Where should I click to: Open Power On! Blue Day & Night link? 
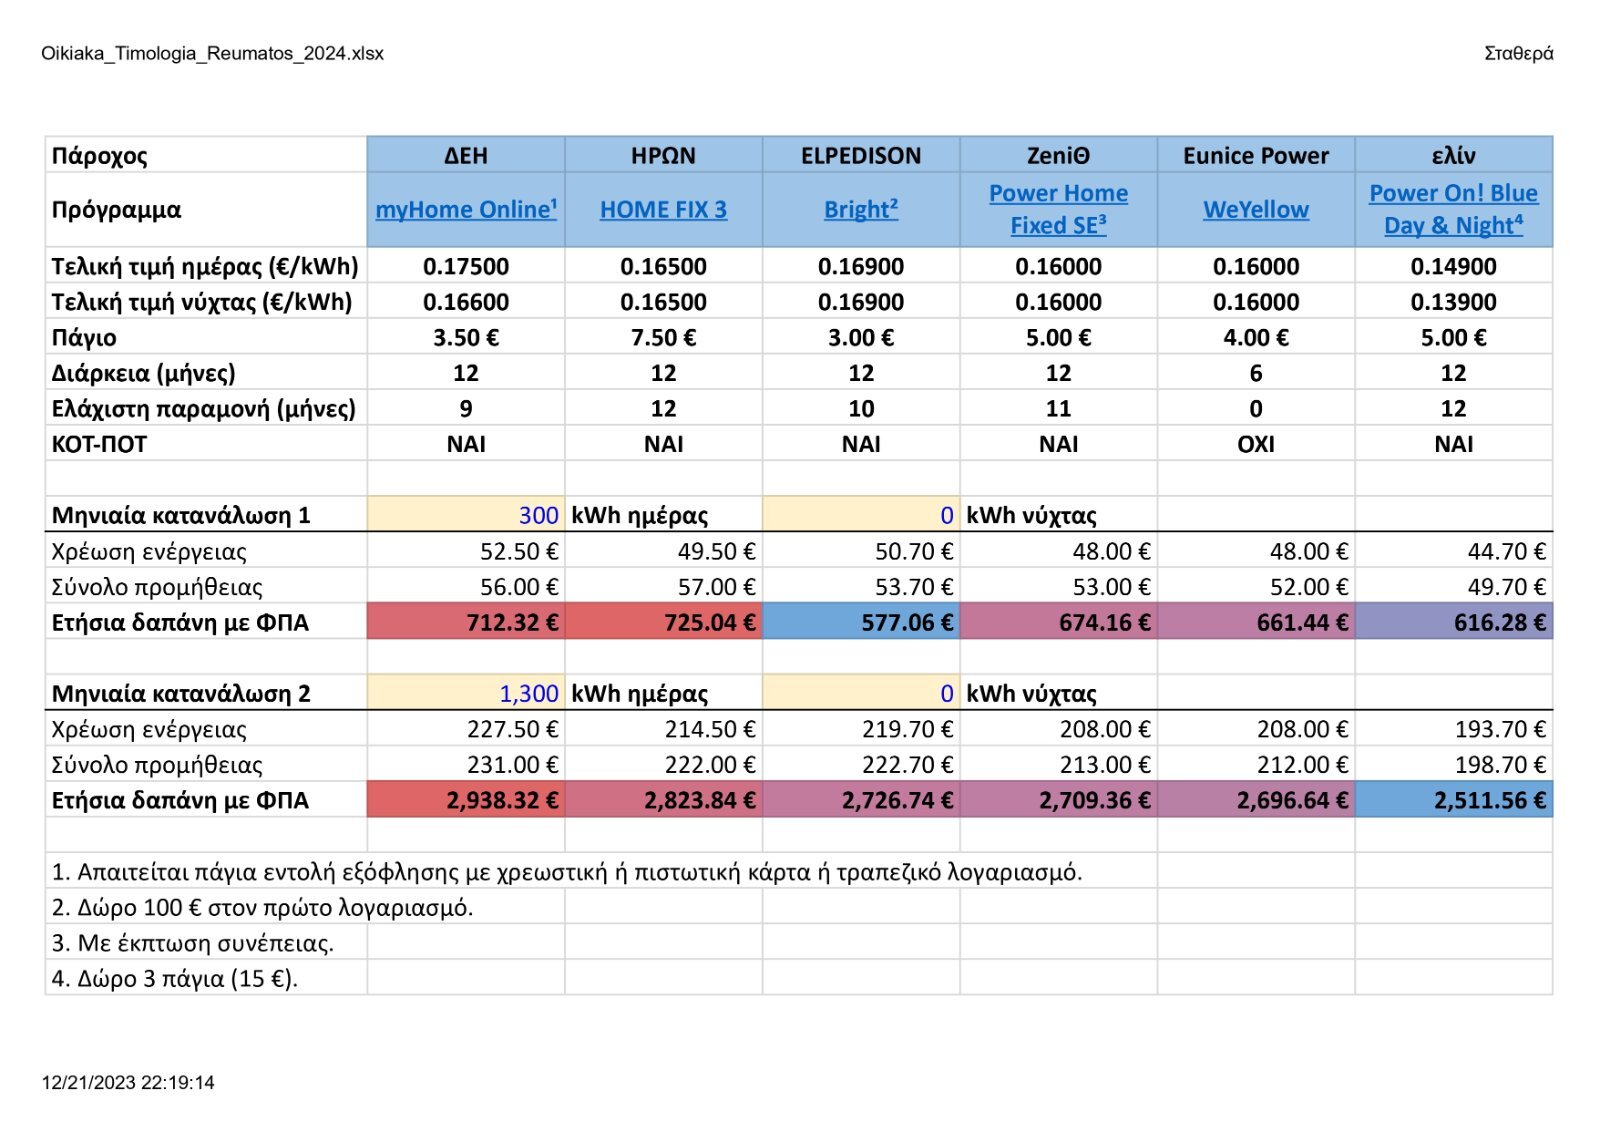[x=1453, y=209]
